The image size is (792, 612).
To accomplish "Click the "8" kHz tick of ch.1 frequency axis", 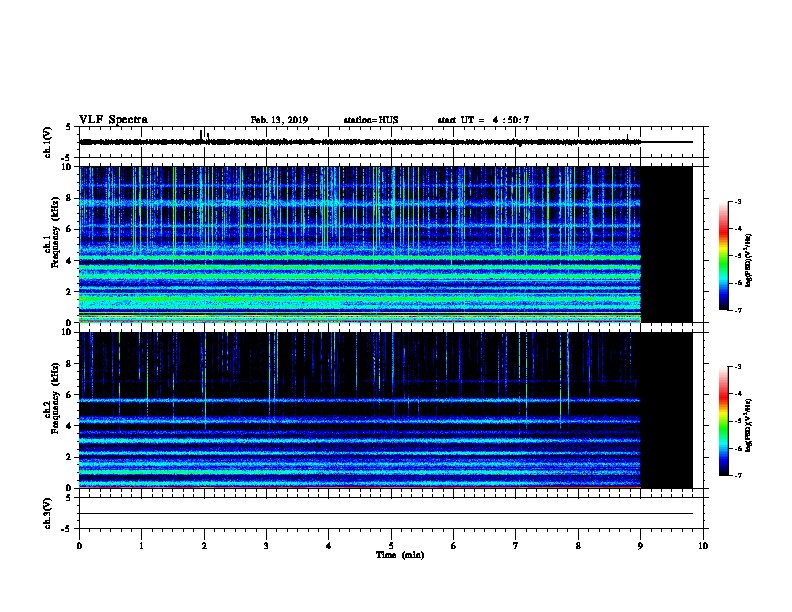I will (x=69, y=198).
